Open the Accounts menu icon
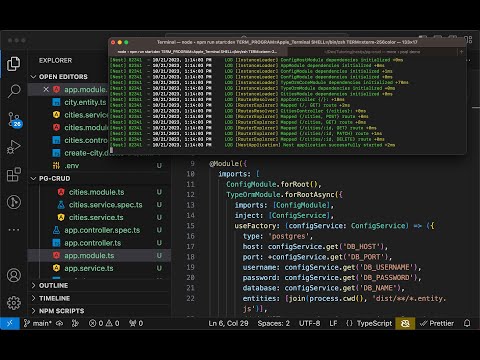 (x=14, y=275)
